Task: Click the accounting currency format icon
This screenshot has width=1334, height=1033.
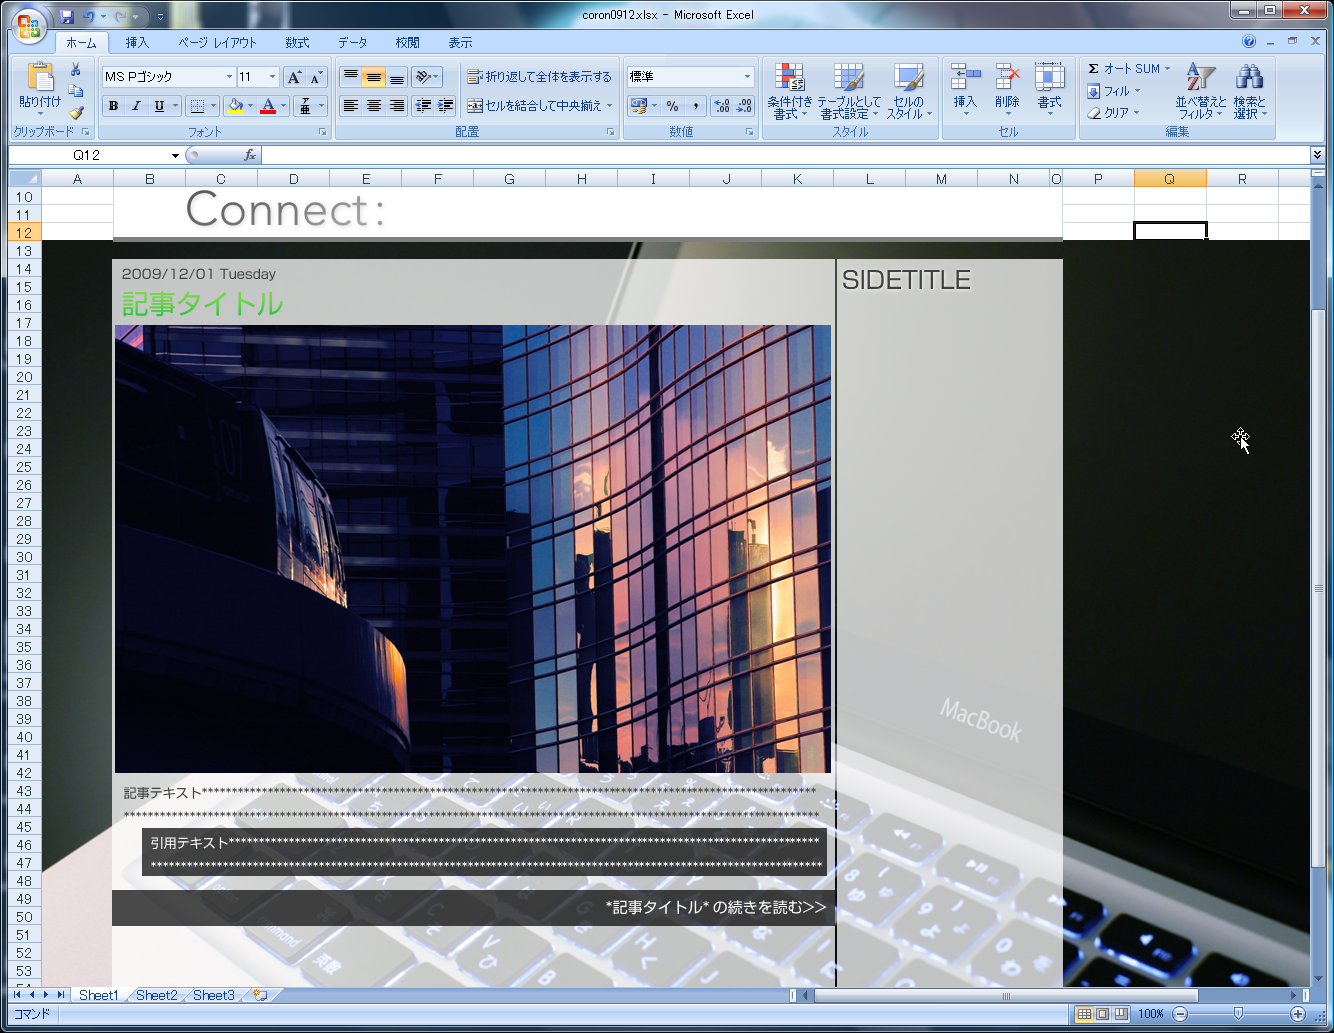Action: click(x=638, y=106)
